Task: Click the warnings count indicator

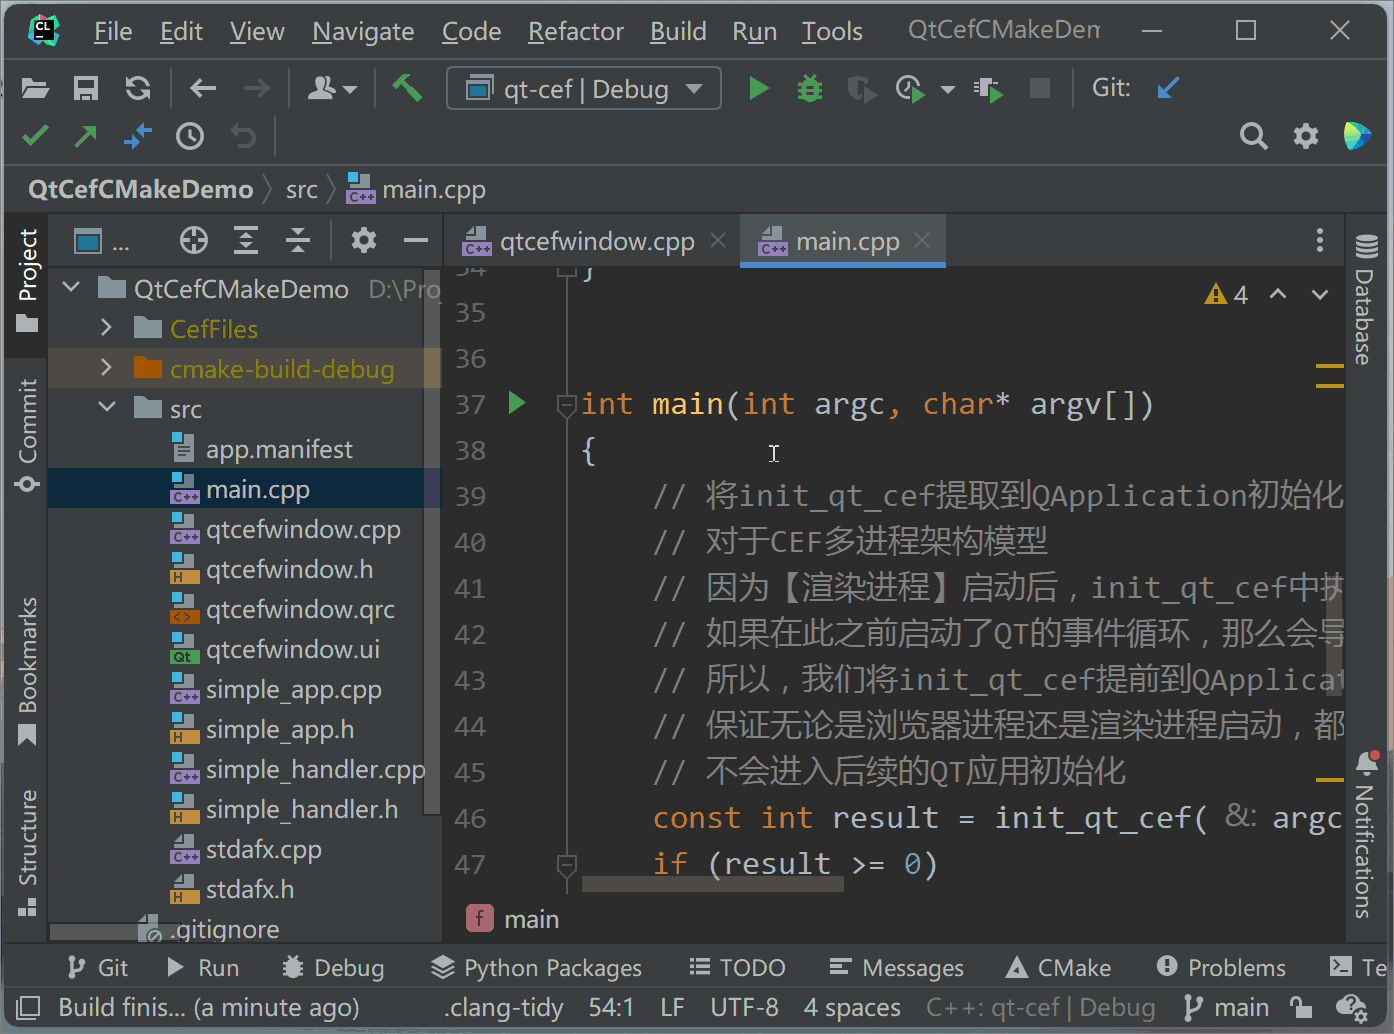Action: [x=1227, y=294]
